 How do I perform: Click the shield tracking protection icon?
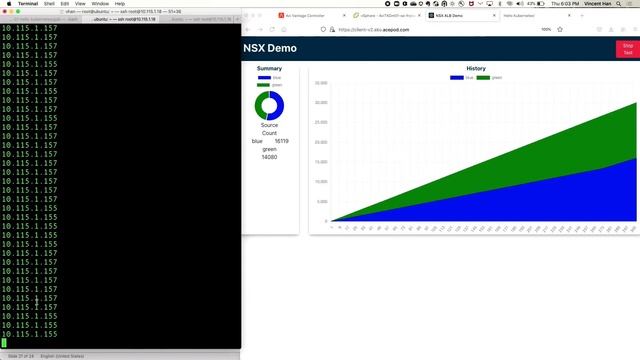[x=323, y=29]
